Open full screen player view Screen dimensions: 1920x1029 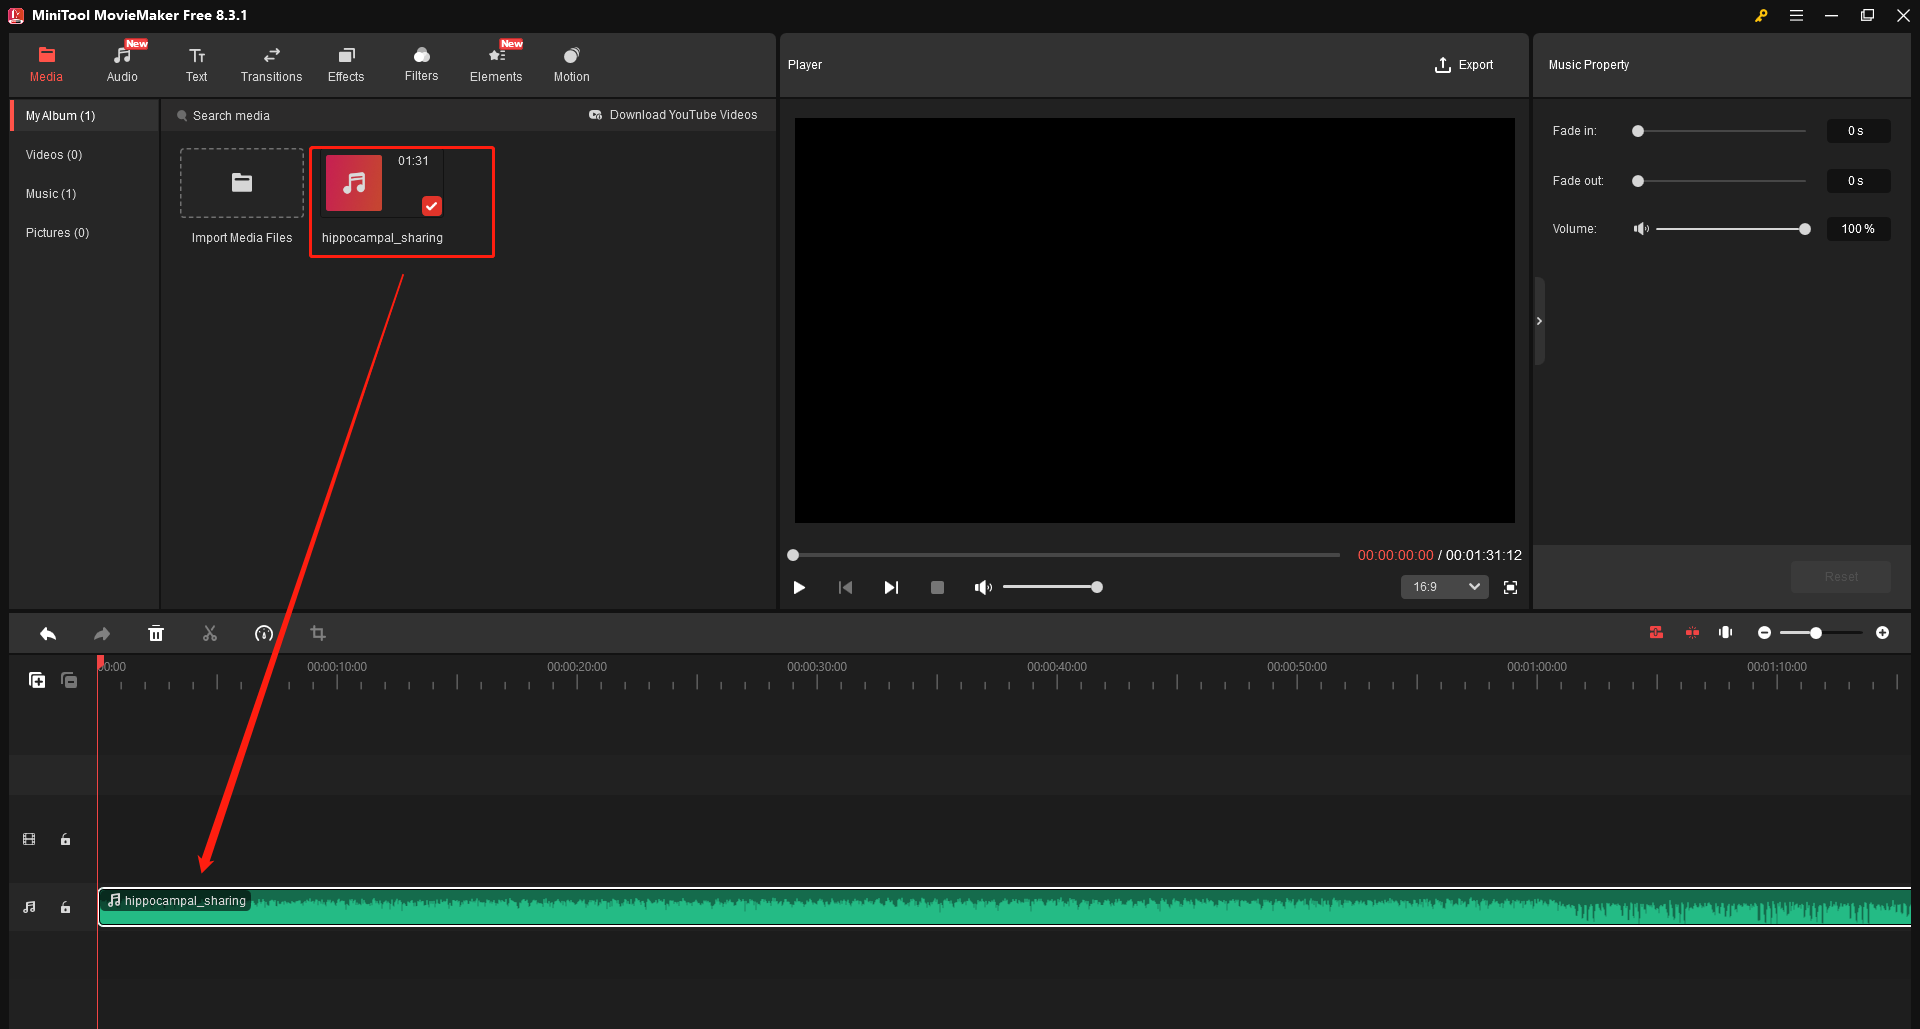1510,587
